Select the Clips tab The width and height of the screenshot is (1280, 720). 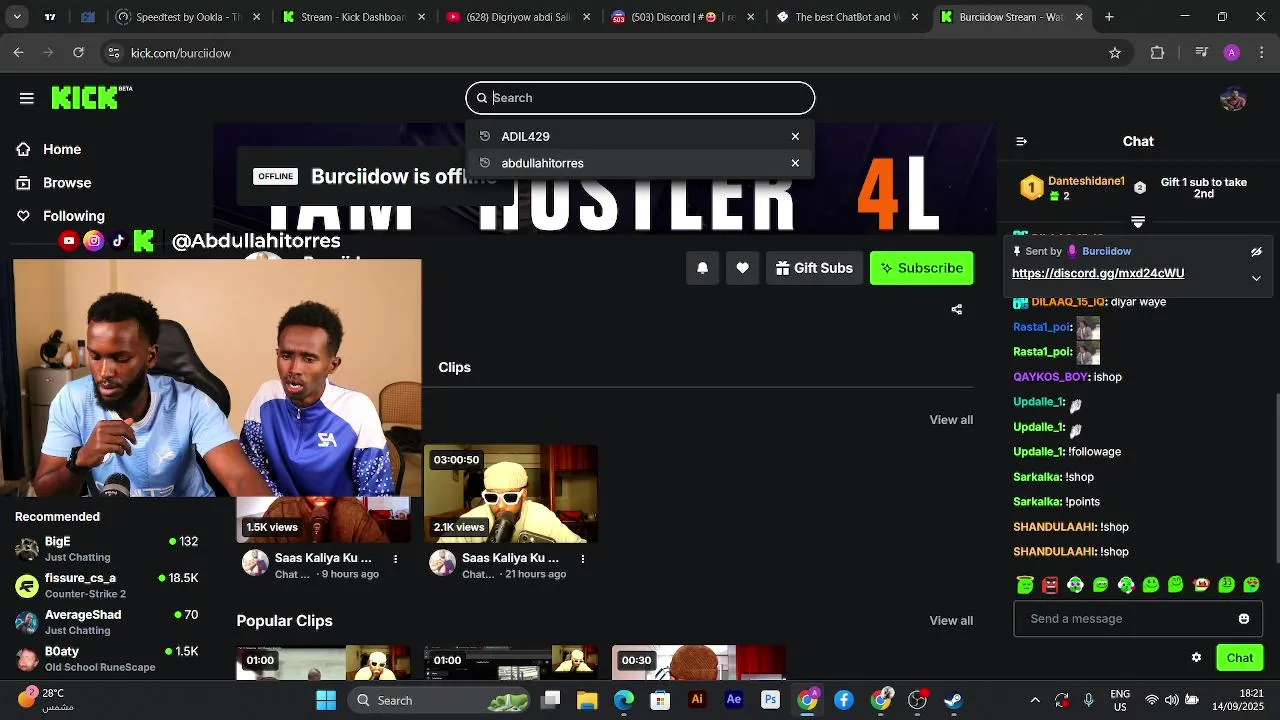click(454, 367)
